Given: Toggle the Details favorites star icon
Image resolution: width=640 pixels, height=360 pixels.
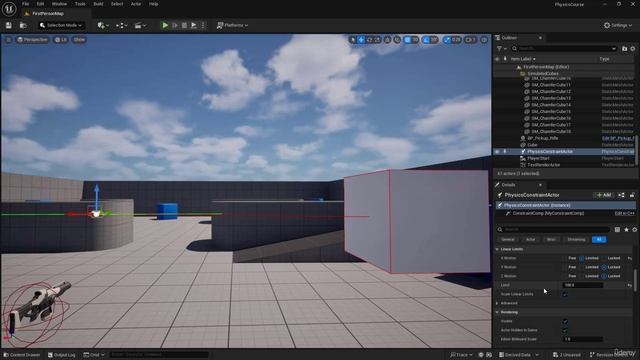Looking at the screenshot, I should tap(626, 229).
